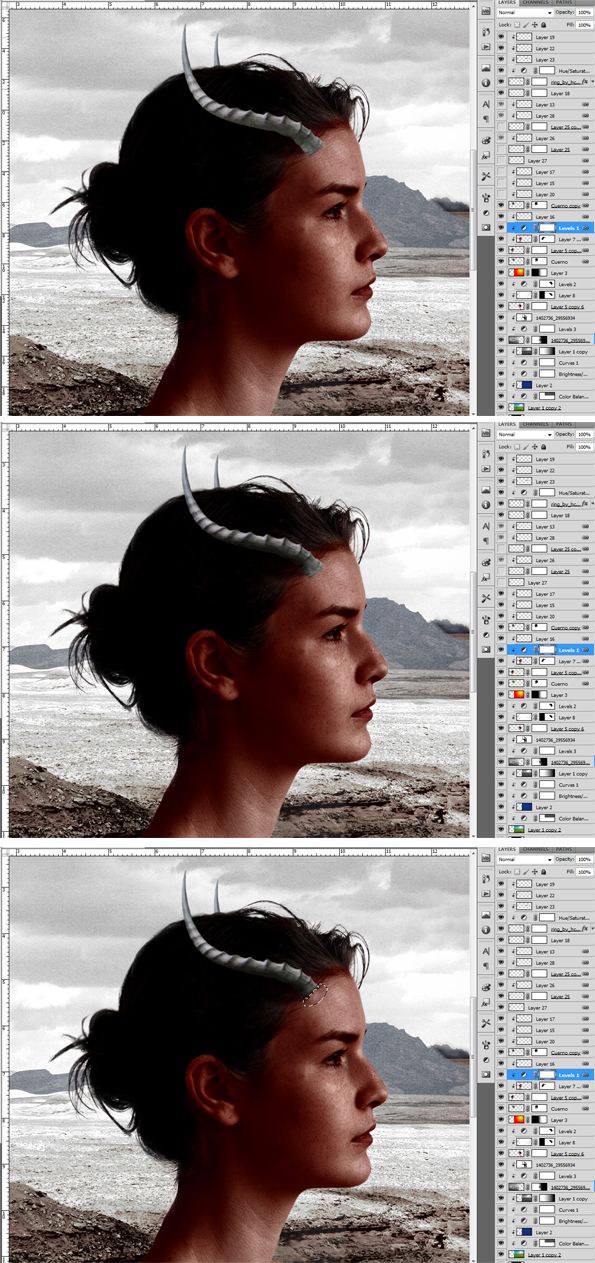Open History panel icon in top screenshot
This screenshot has width=595, height=1263.
point(486,32)
